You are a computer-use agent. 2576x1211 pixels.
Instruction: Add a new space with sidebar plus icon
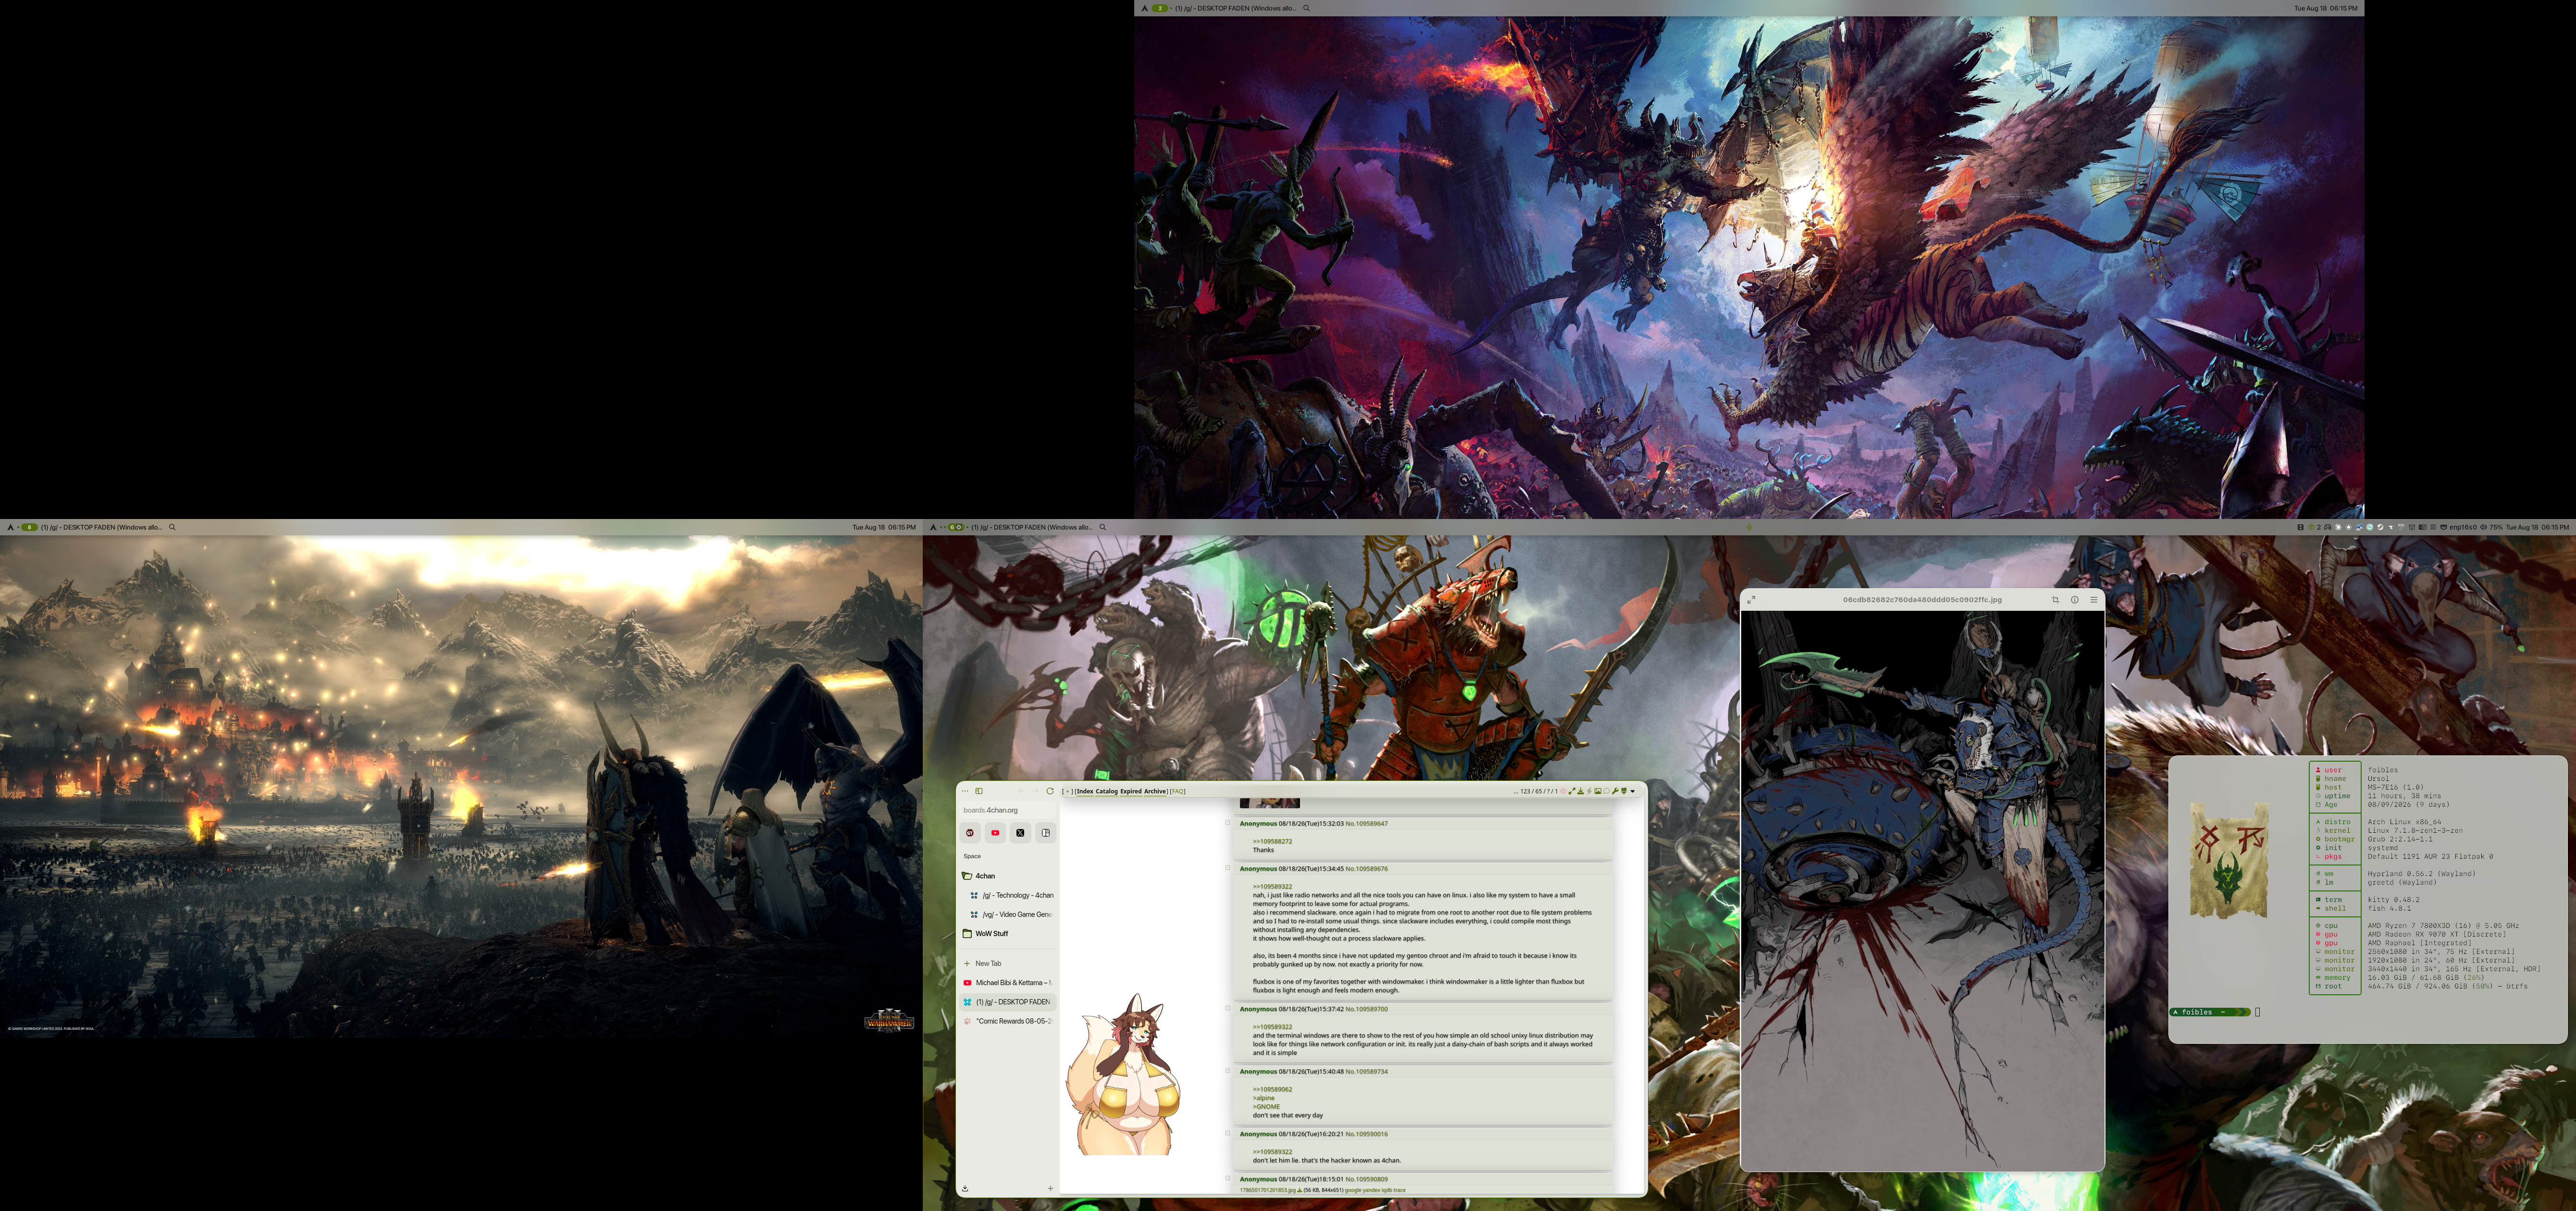[x=1050, y=1189]
